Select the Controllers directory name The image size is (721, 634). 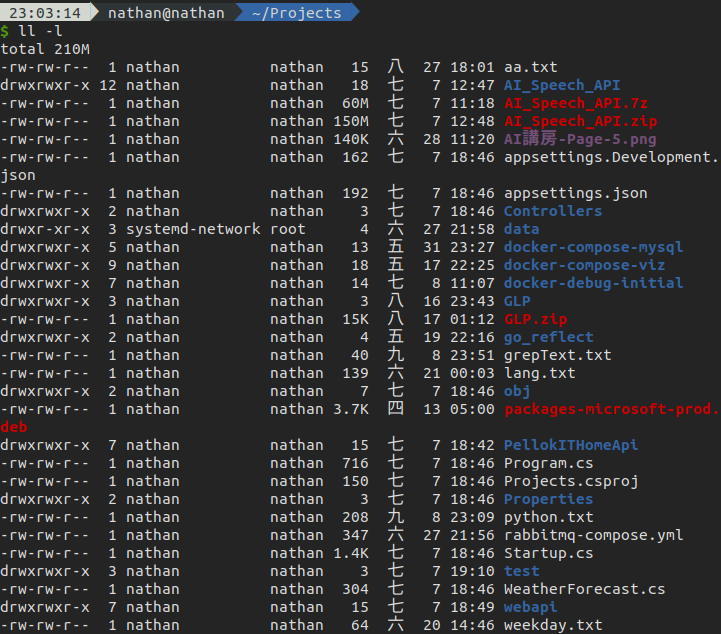coord(553,211)
